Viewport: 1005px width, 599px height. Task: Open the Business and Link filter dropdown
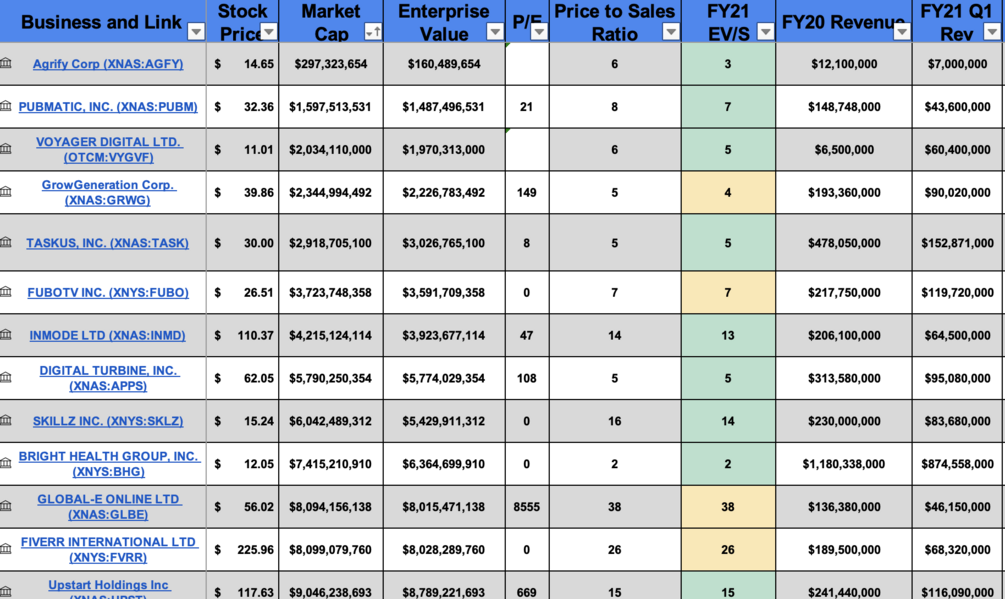[x=196, y=31]
